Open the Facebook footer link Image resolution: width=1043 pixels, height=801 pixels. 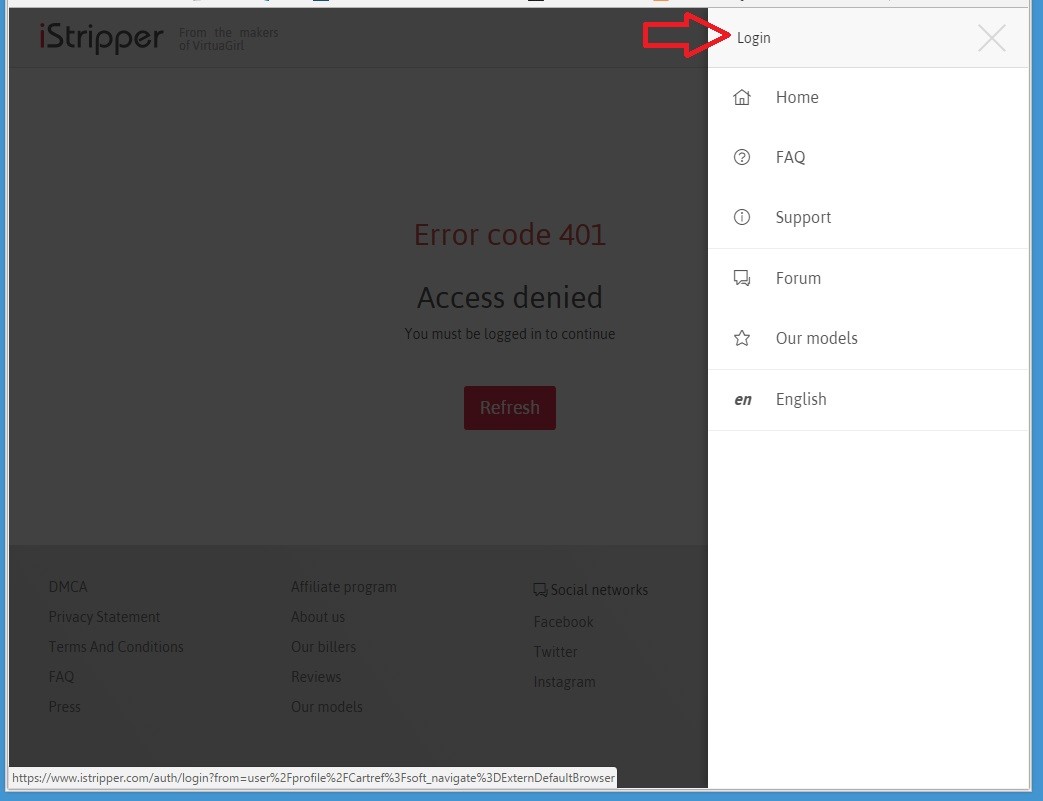(563, 622)
